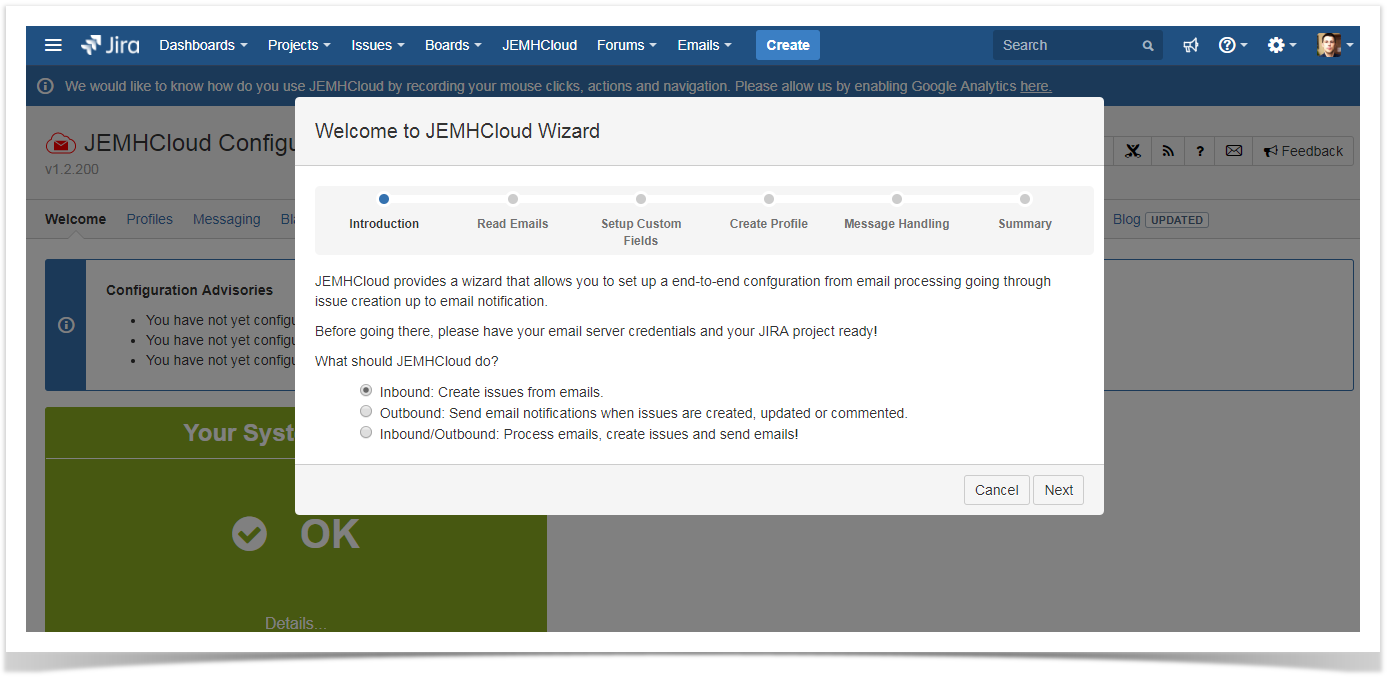The image size is (1394, 681).
Task: Click the Create Profile wizard step
Action: 769,224
